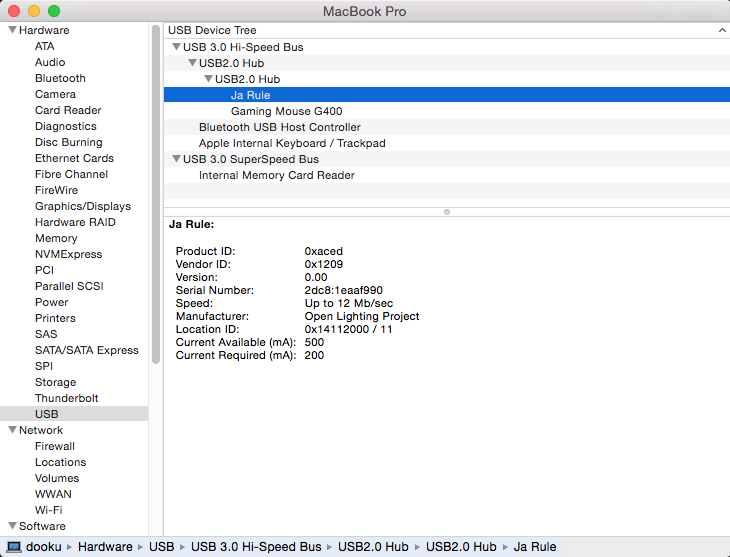Show Bluetooth hardware information
Image resolution: width=730 pixels, height=557 pixels.
(60, 78)
